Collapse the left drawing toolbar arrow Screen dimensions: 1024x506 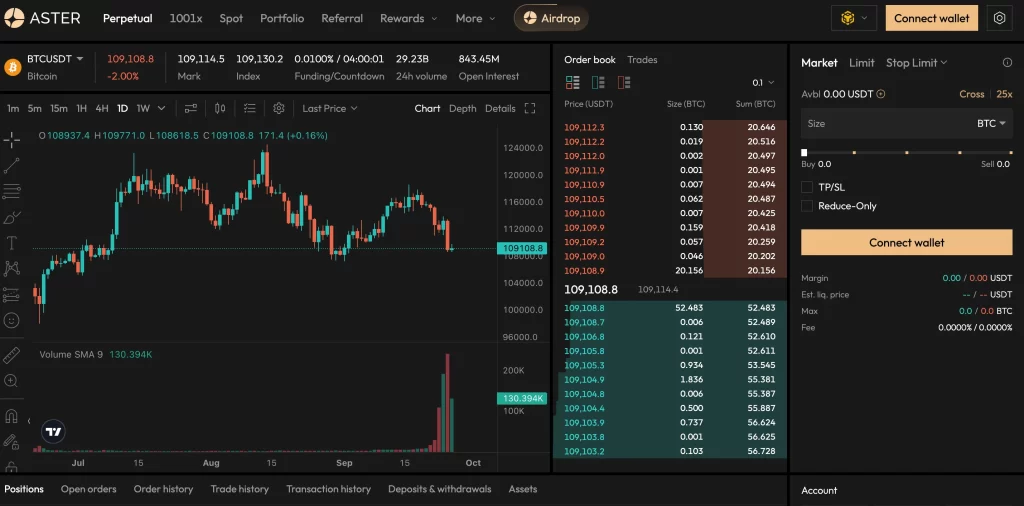click(x=29, y=421)
